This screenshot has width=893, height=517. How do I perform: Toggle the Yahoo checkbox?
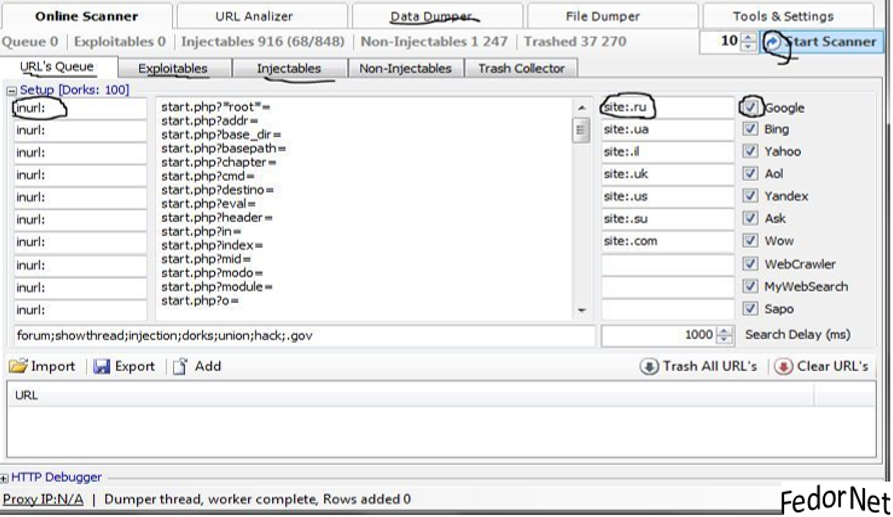pos(751,151)
